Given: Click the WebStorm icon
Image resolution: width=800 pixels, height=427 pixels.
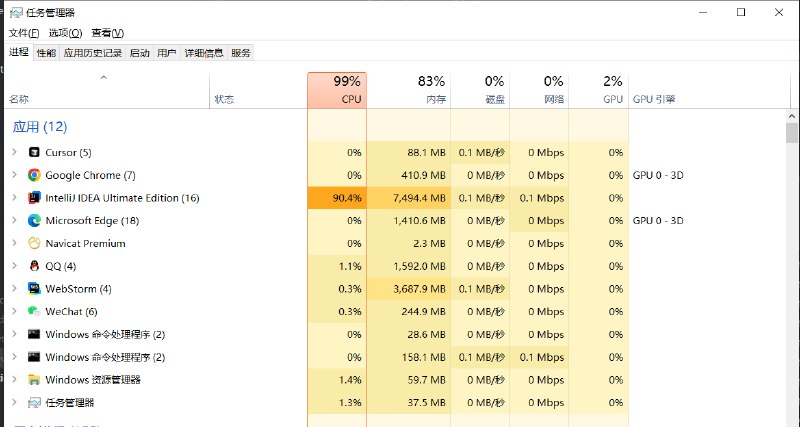Looking at the screenshot, I should pyautogui.click(x=34, y=289).
